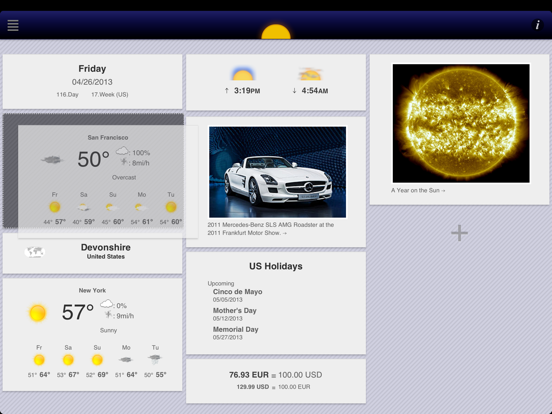The width and height of the screenshot is (552, 414).
Task: Tap San Francisco cloud cover icon near 100%
Action: pos(122,151)
